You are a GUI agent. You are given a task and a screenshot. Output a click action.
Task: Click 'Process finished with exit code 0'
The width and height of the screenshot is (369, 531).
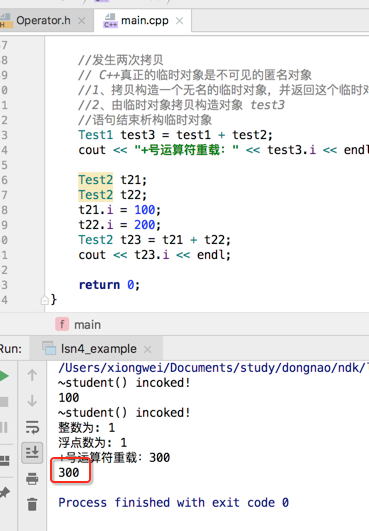pos(173,503)
